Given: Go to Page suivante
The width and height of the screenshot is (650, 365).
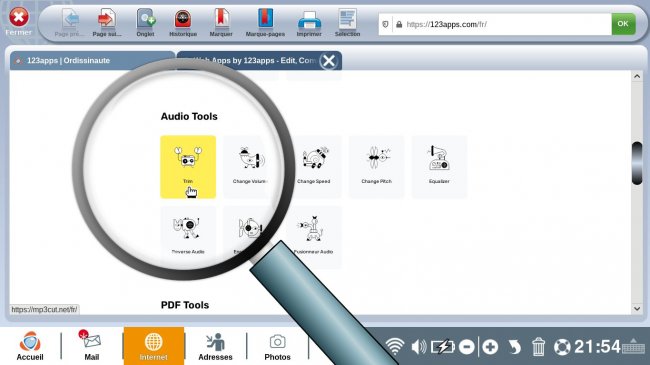Looking at the screenshot, I should (x=107, y=23).
